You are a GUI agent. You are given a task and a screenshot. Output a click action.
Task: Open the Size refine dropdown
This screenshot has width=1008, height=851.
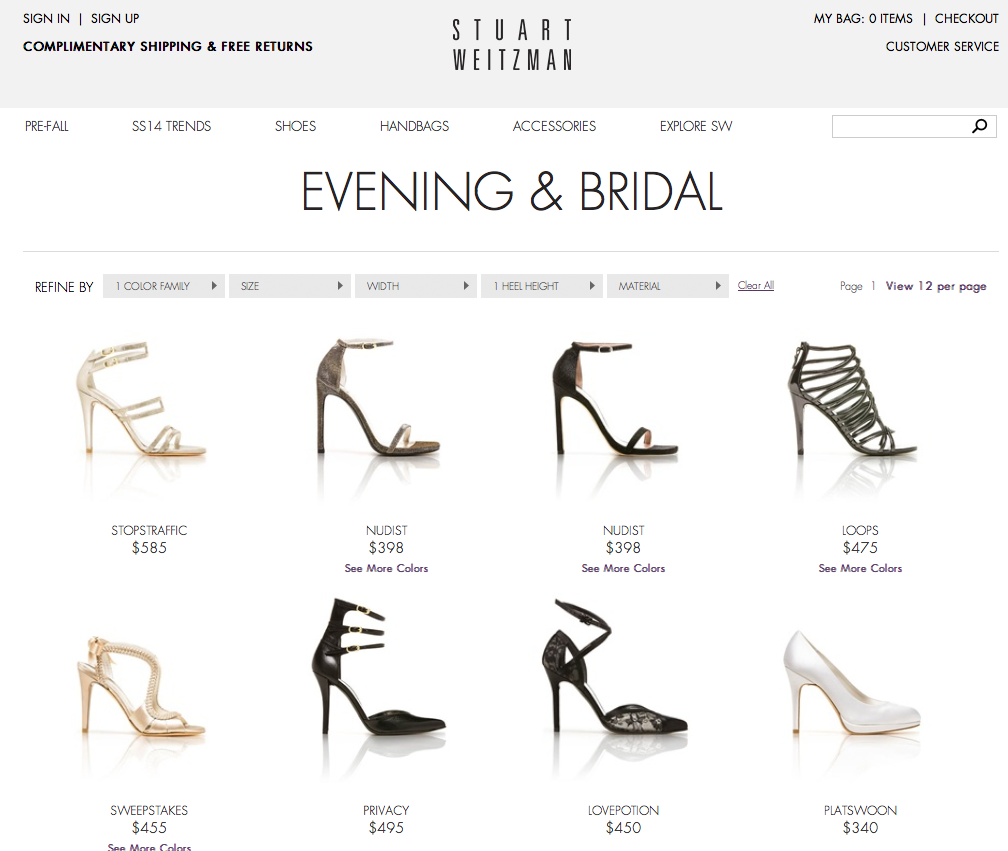tap(290, 286)
